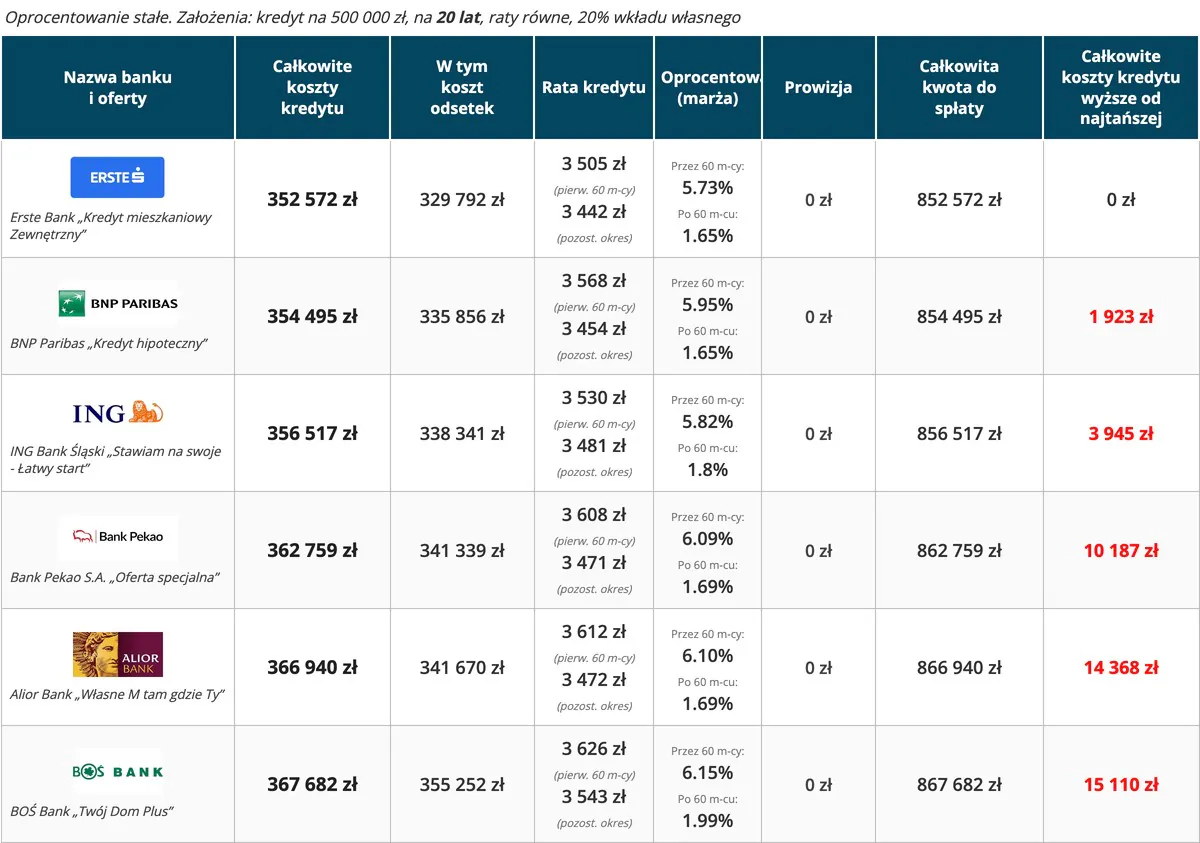Click the BNP Paribas logo

click(118, 303)
